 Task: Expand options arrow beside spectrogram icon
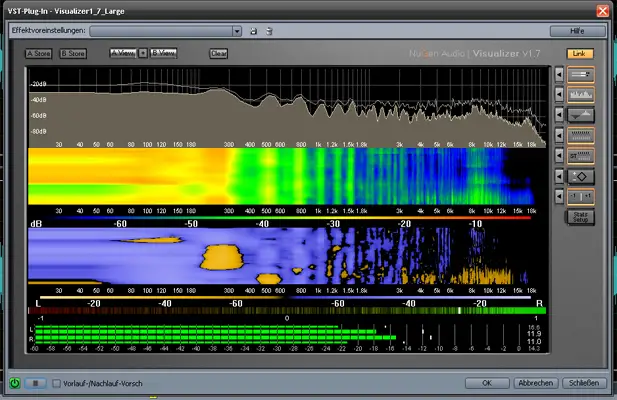coord(559,135)
